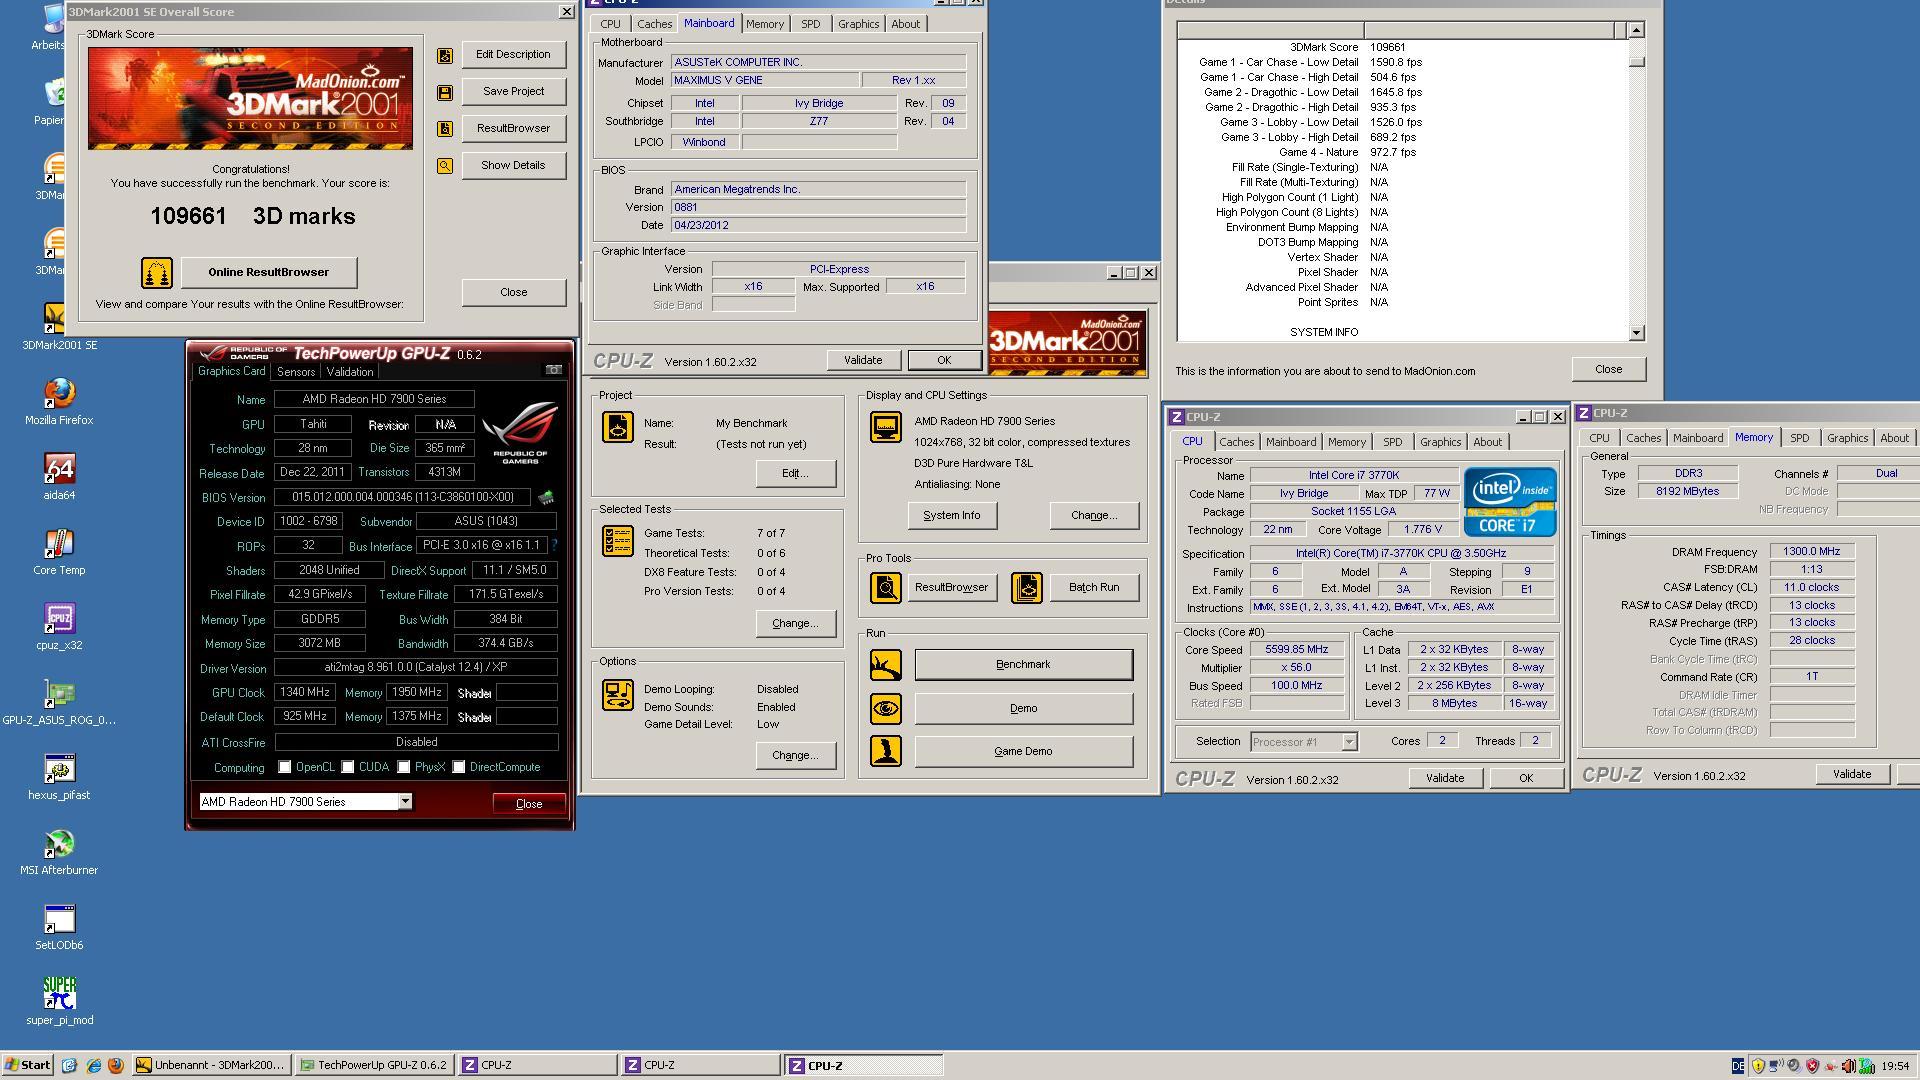The width and height of the screenshot is (1920, 1080).
Task: Click Details list scrollbar up arrow
Action: click(x=1636, y=30)
